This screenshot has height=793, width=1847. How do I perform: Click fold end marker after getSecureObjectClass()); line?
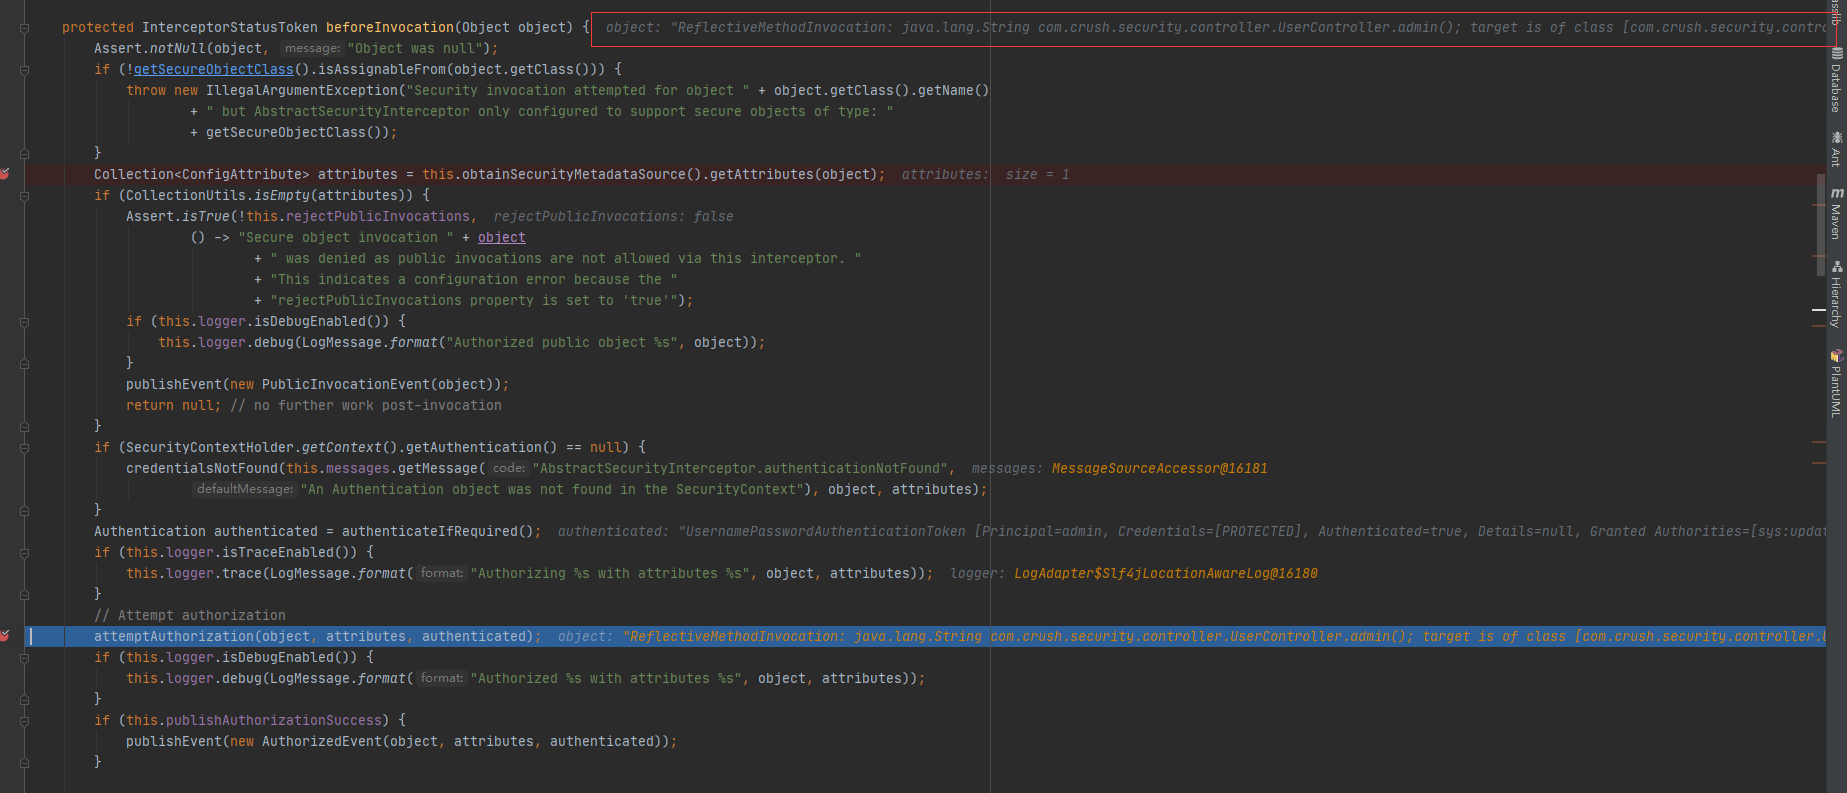pyautogui.click(x=24, y=153)
